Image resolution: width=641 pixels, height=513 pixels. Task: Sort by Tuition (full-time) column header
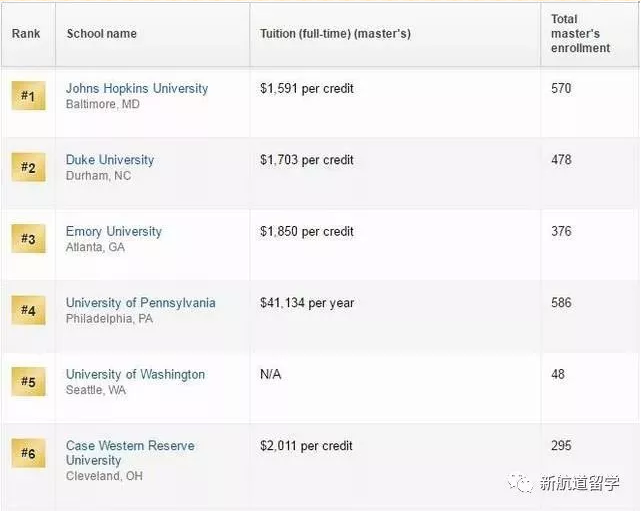[x=335, y=34]
